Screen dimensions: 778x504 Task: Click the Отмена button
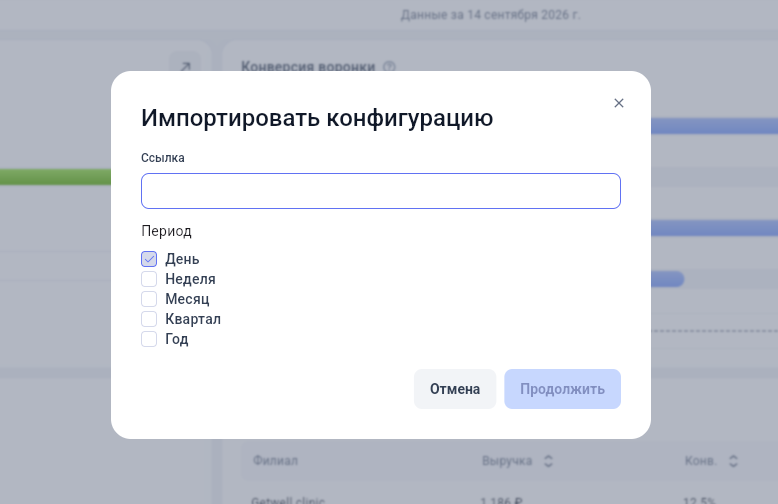pos(455,389)
